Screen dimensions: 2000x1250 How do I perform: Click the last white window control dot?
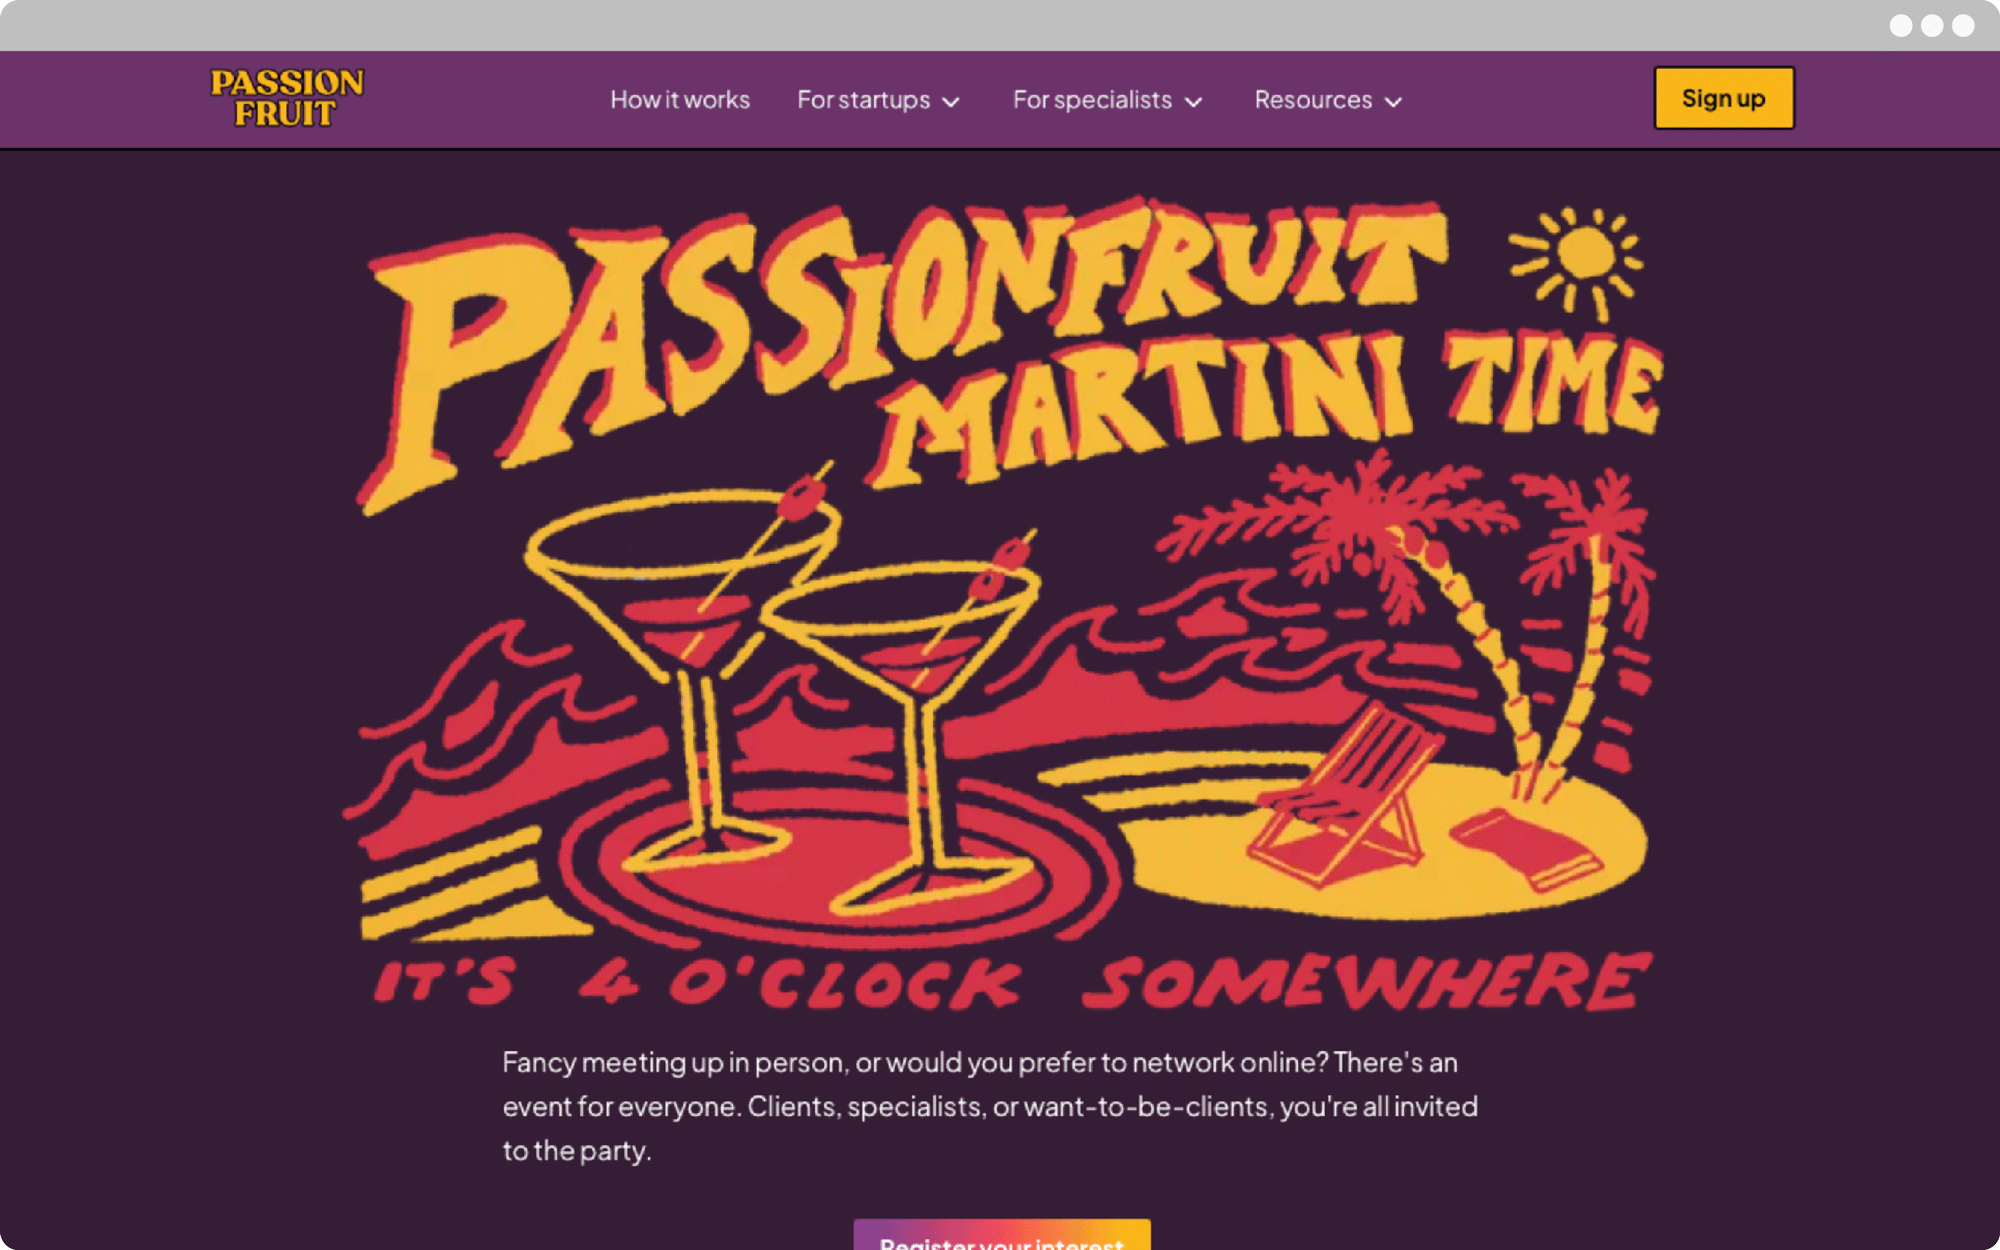pos(1963,25)
